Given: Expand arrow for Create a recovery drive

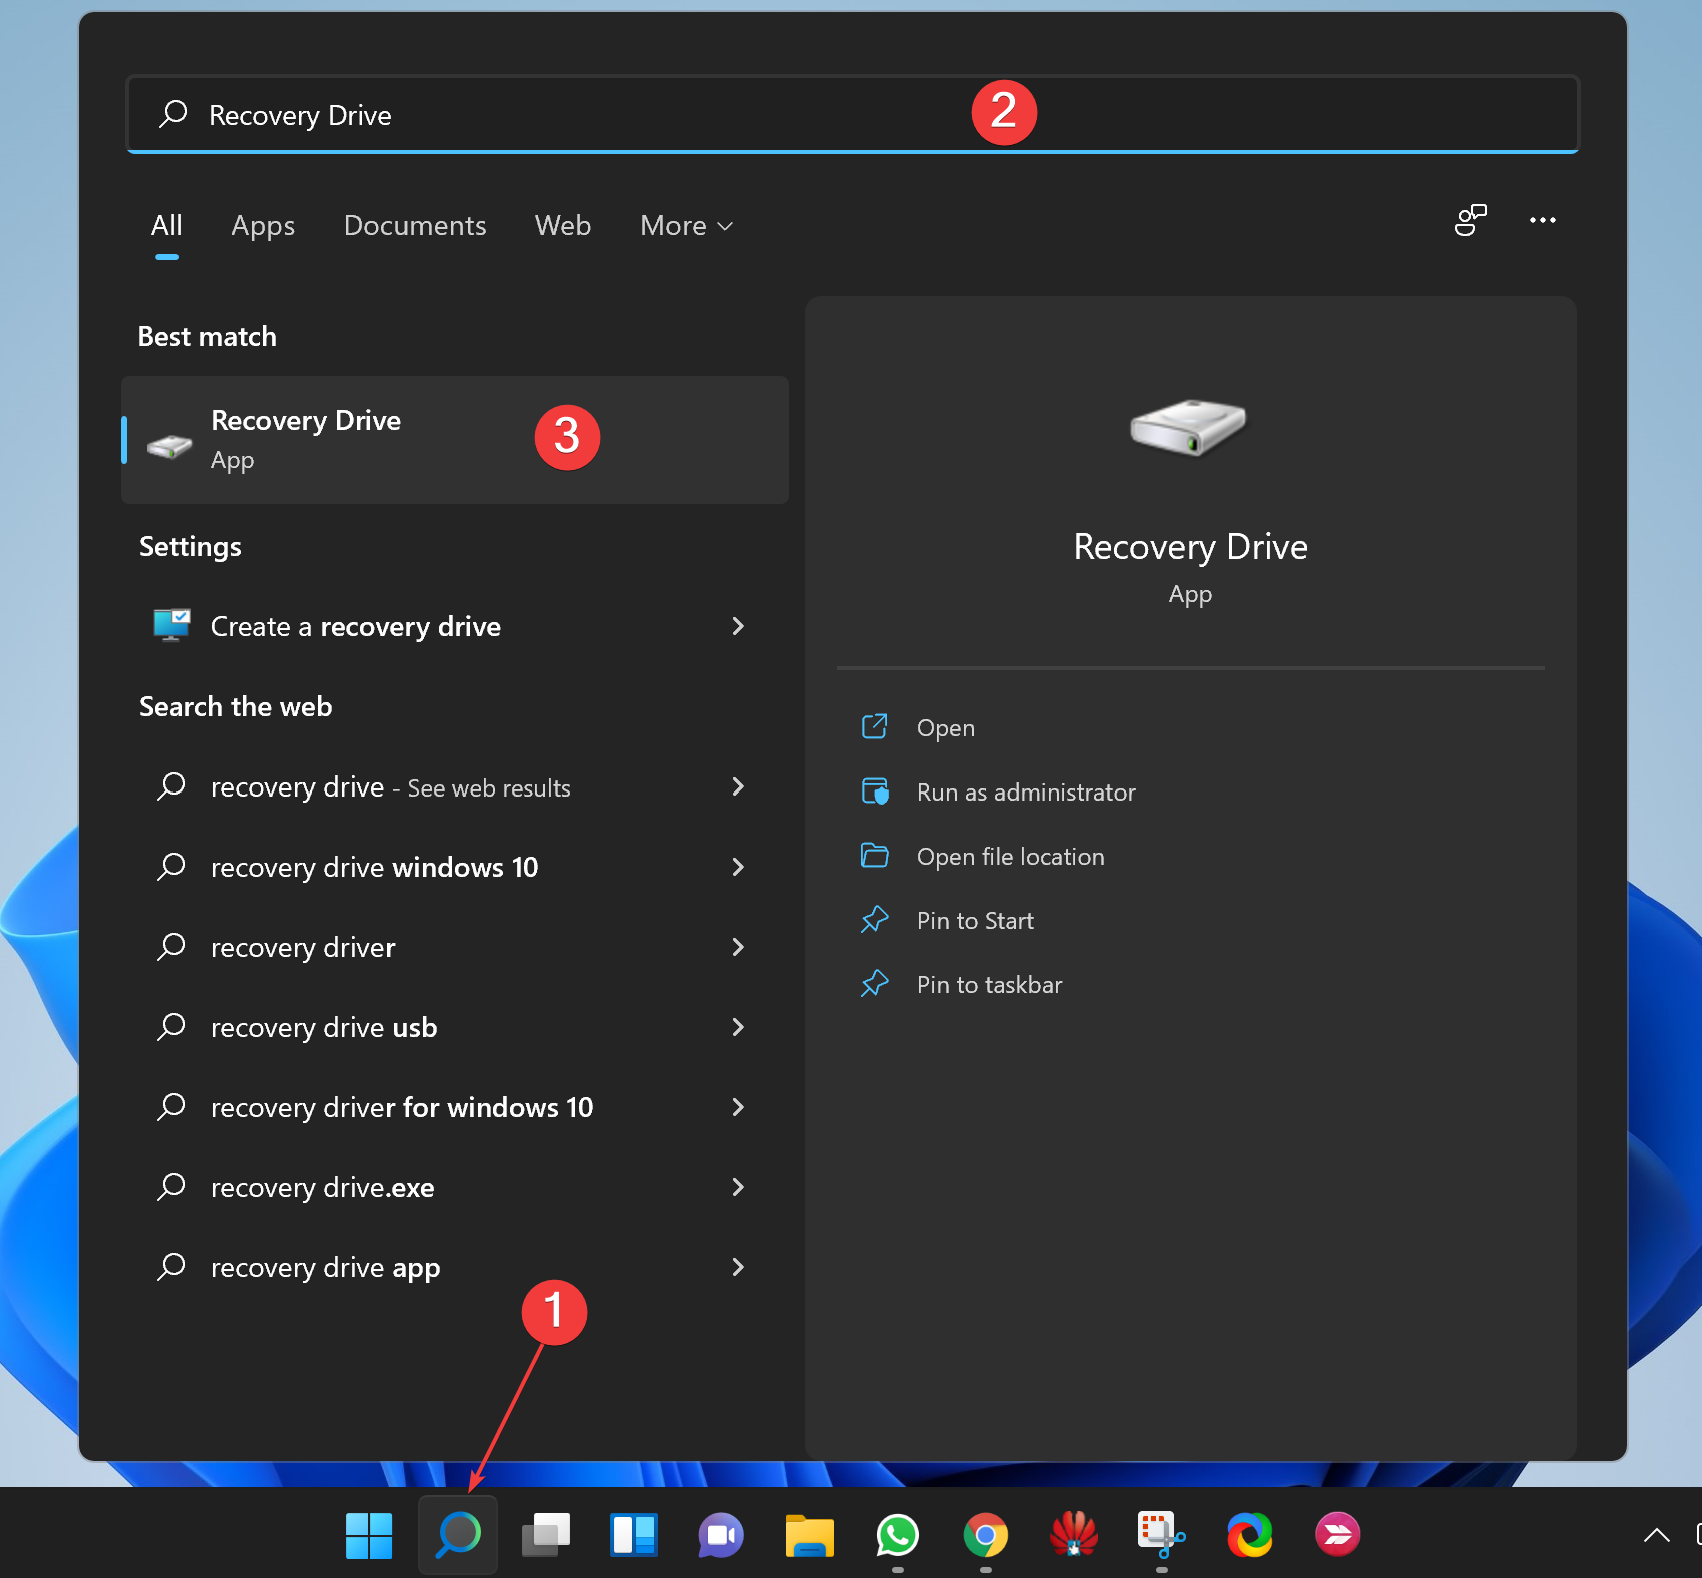Looking at the screenshot, I should click(738, 626).
